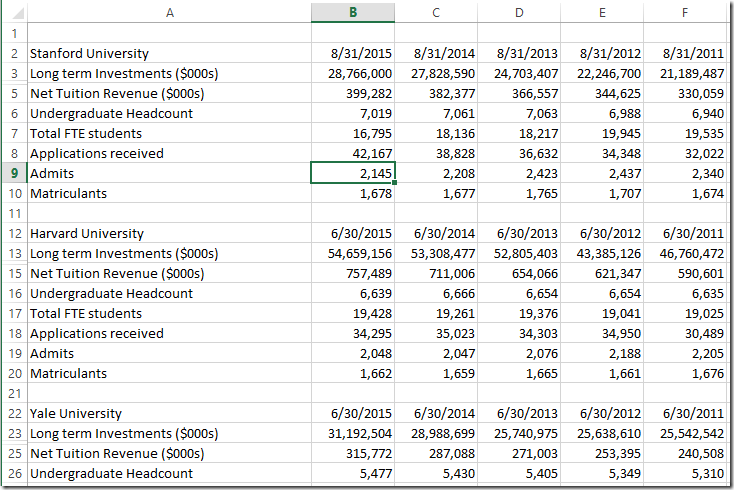Click the Stanford University cell

pos(169,53)
